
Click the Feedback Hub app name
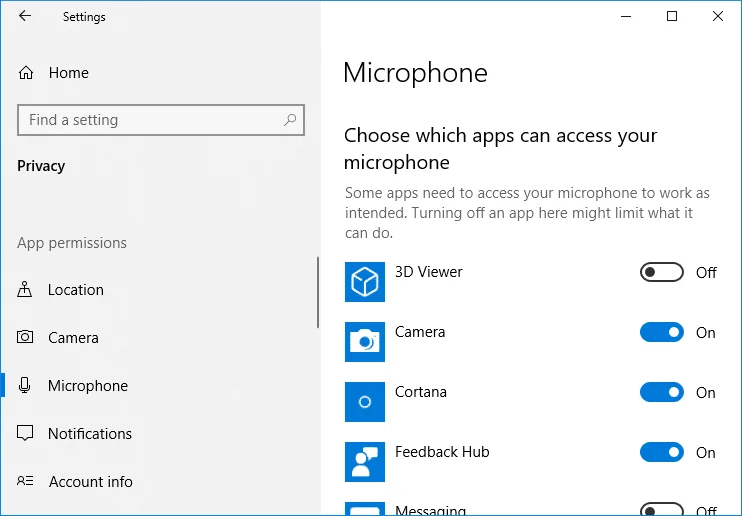tap(442, 452)
